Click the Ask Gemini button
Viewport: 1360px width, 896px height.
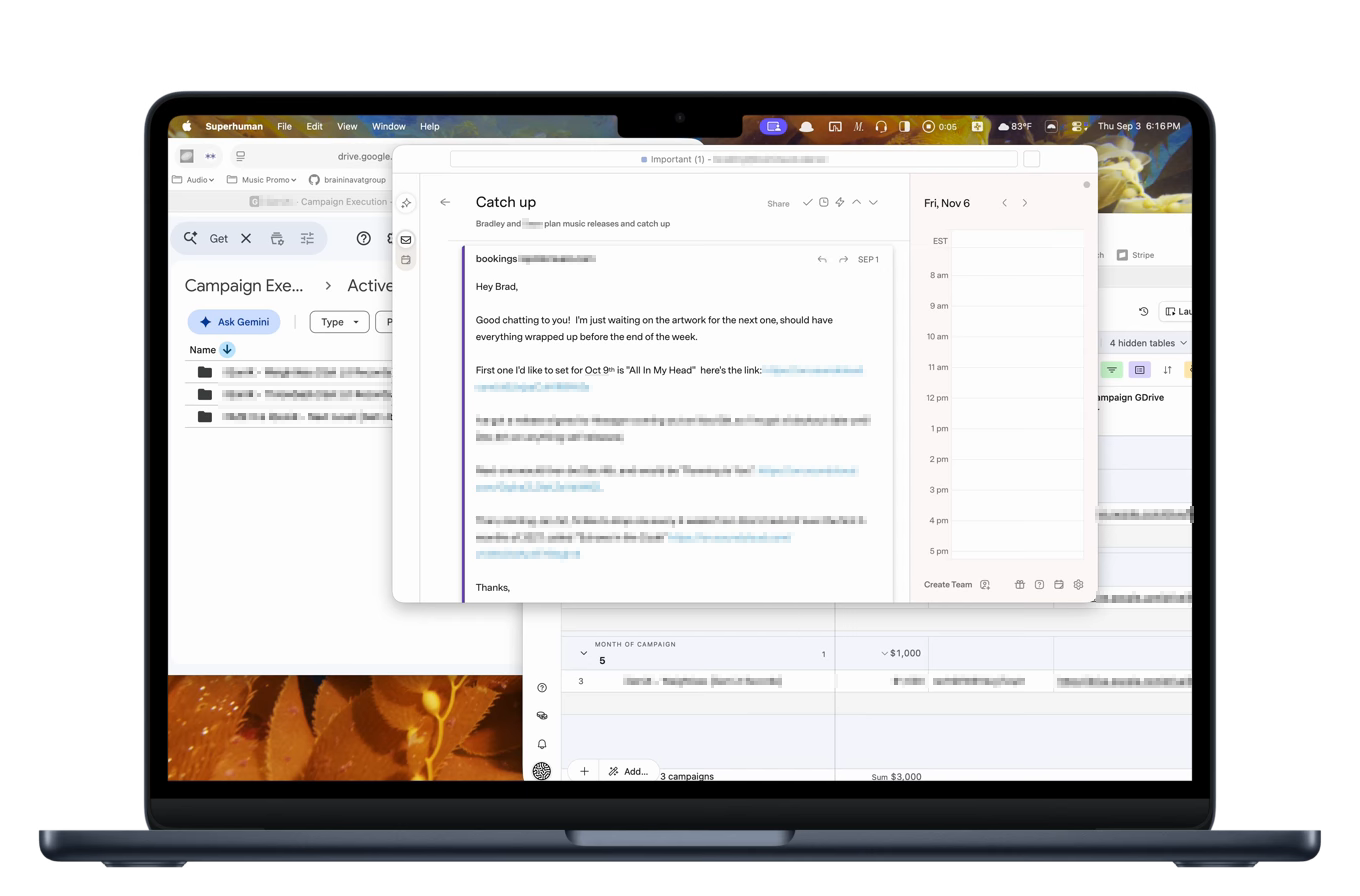point(234,322)
